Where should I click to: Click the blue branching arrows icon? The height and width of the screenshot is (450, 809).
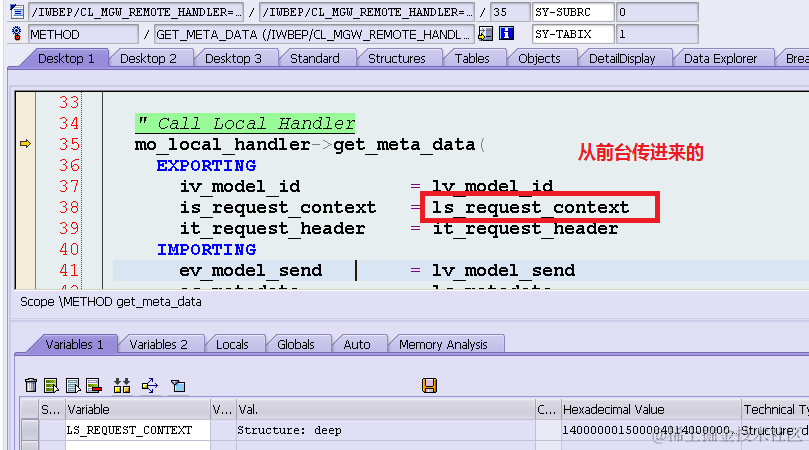(150, 385)
